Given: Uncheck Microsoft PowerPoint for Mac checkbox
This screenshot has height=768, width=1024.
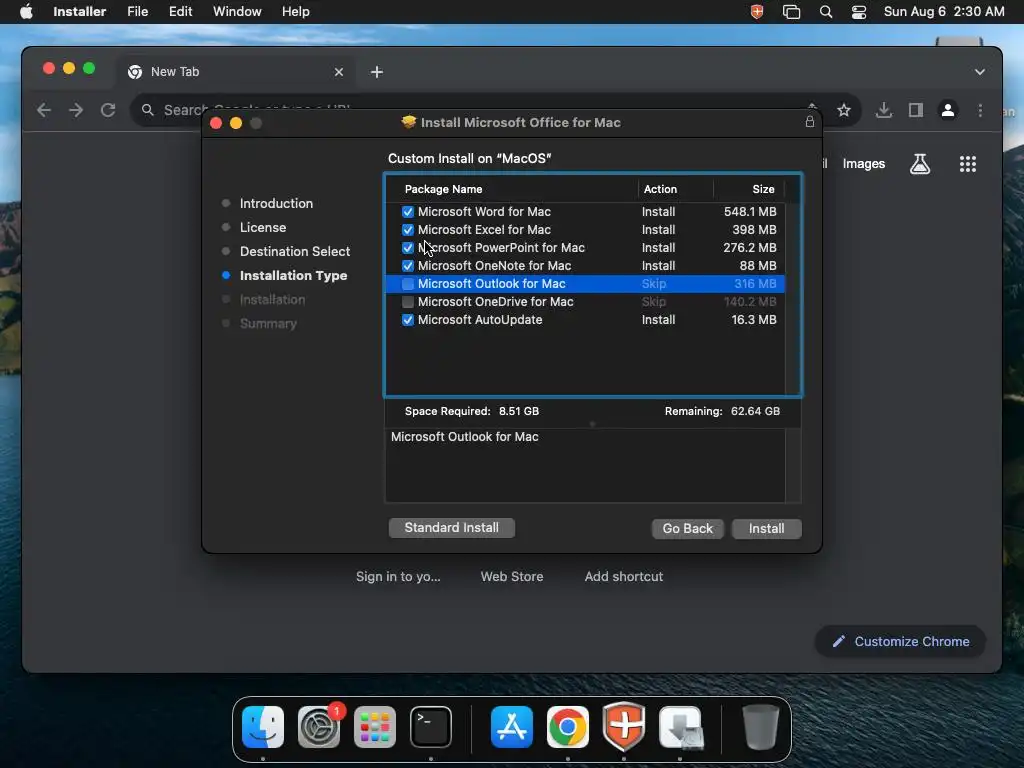Looking at the screenshot, I should pos(408,248).
